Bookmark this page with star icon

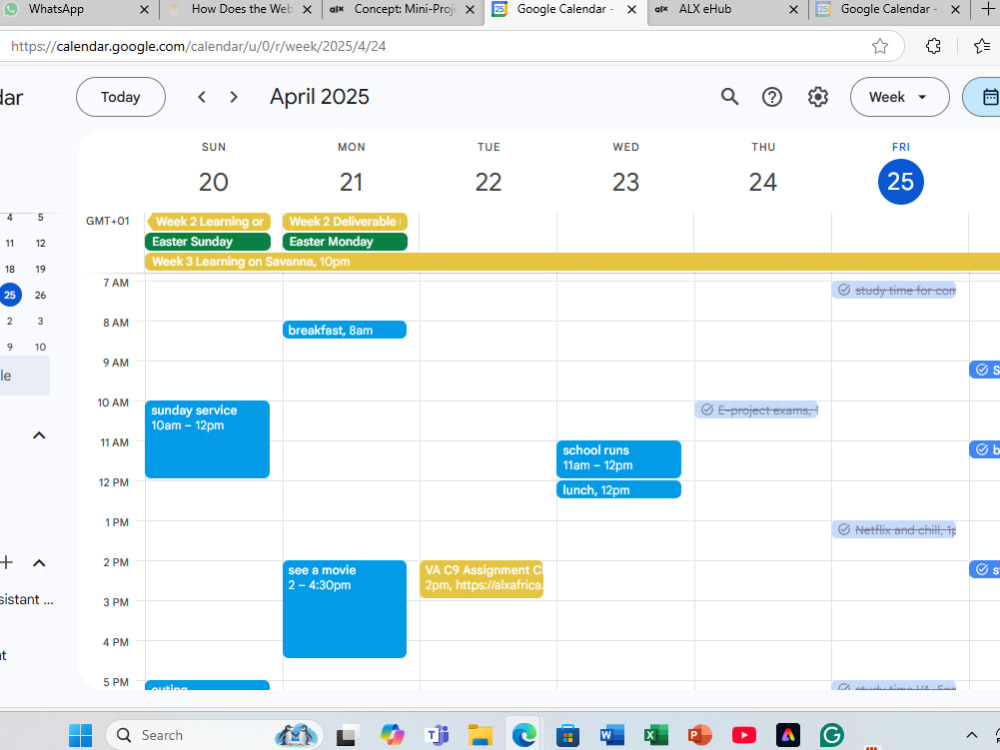click(879, 46)
